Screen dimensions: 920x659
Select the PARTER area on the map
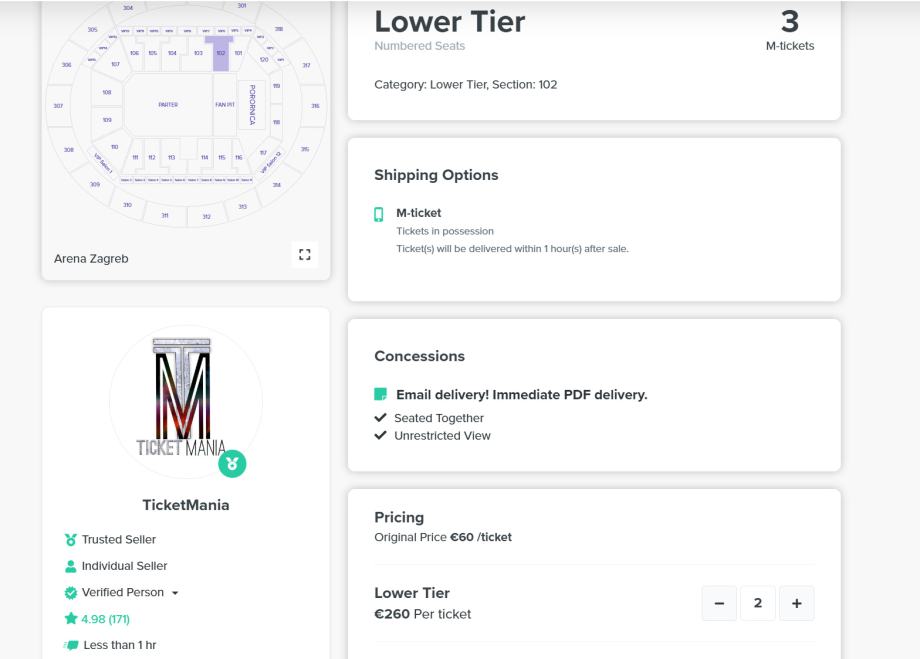[167, 104]
